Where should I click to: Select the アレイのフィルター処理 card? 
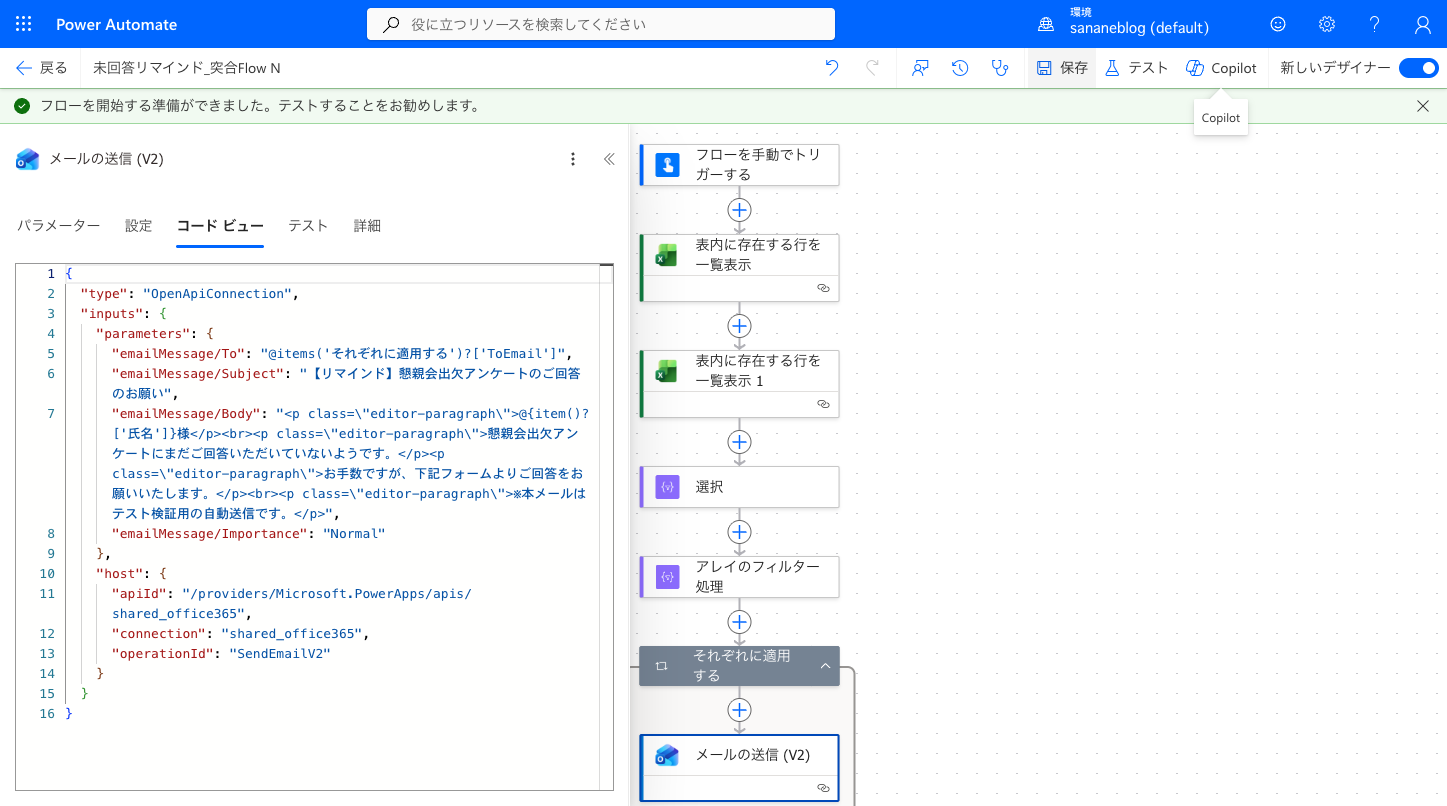pos(739,577)
